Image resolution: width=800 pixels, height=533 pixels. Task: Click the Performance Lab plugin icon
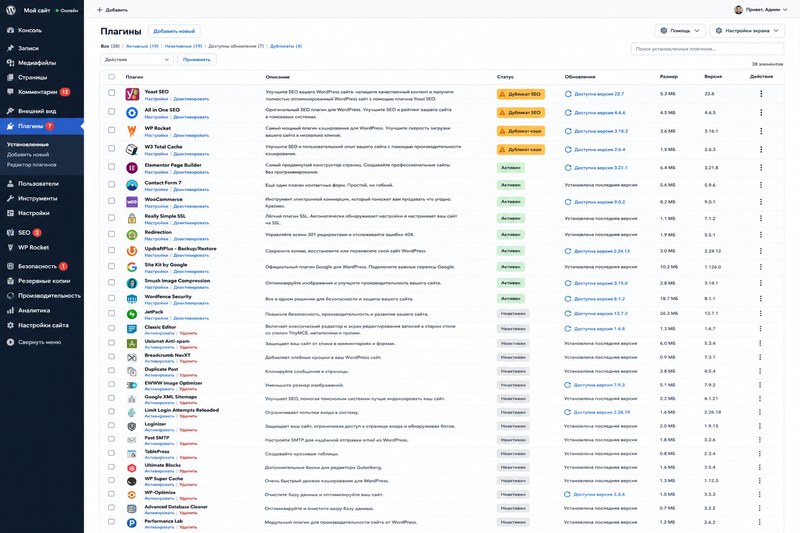click(132, 523)
